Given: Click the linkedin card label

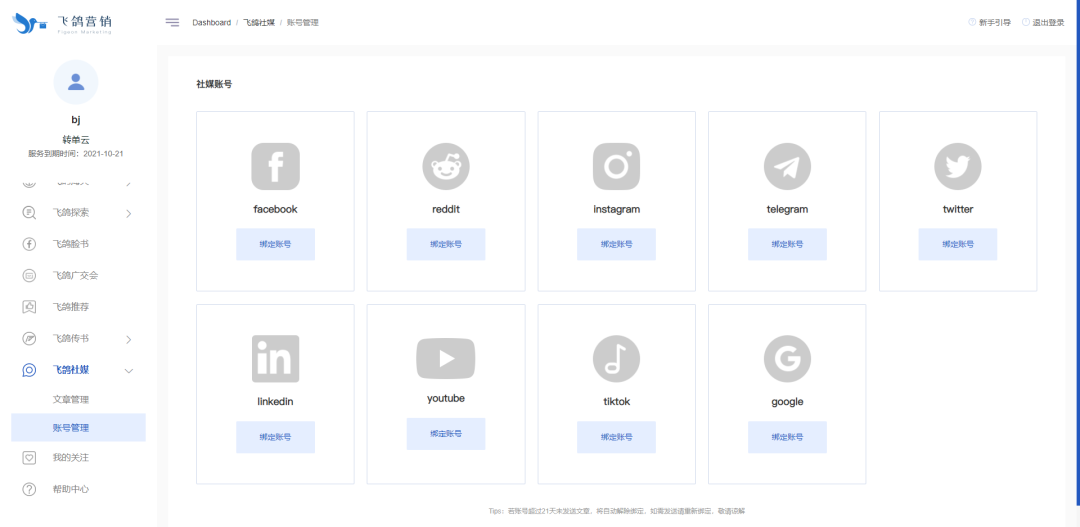Looking at the screenshot, I should tap(276, 402).
